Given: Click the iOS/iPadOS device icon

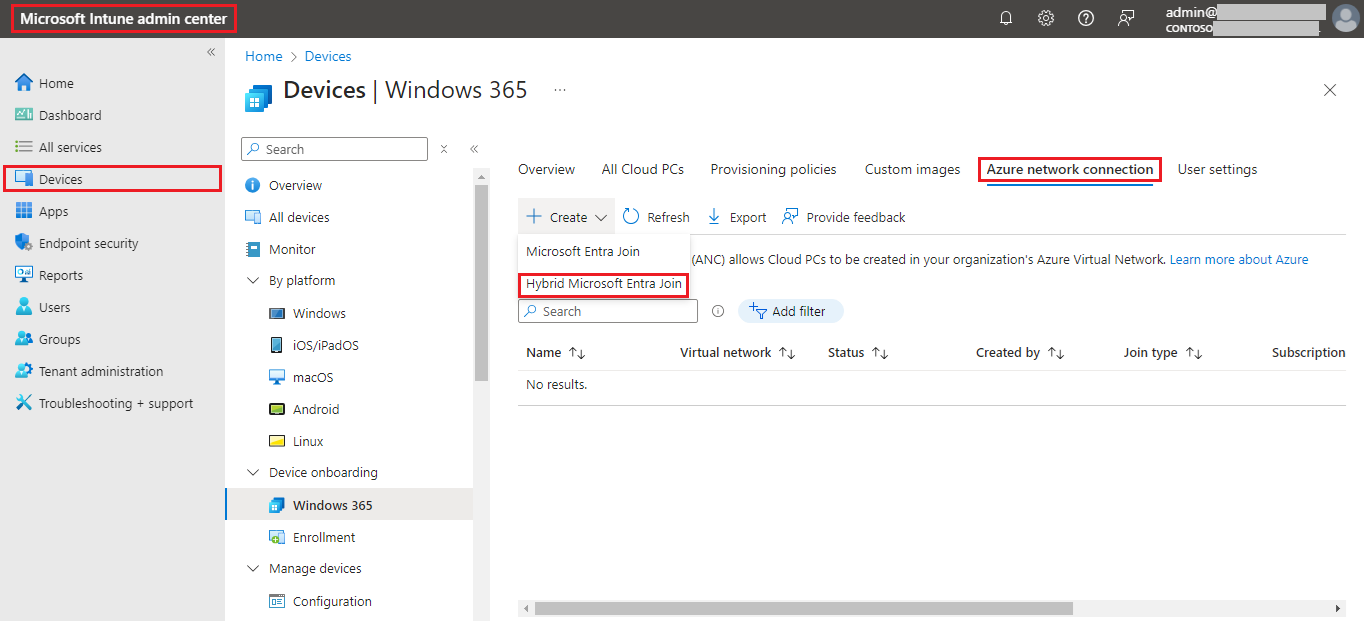Looking at the screenshot, I should 277,345.
